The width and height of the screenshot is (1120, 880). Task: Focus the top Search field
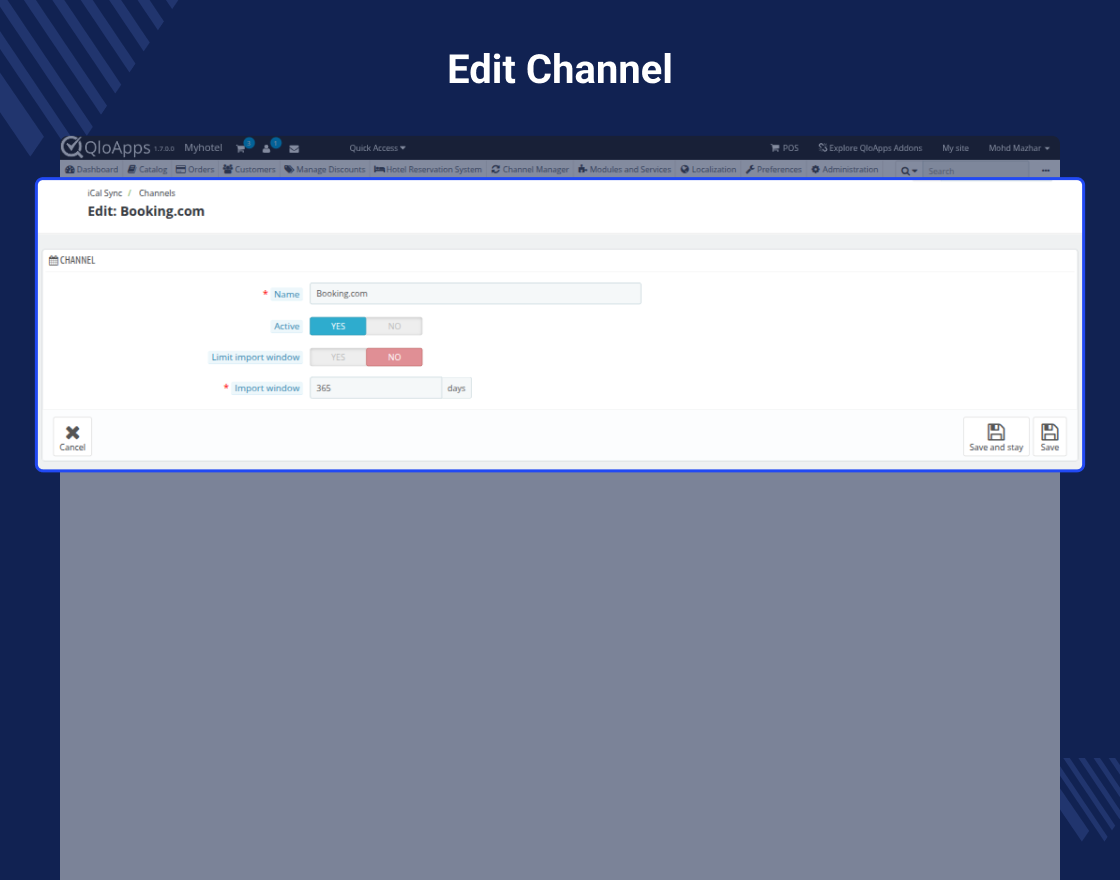(975, 171)
